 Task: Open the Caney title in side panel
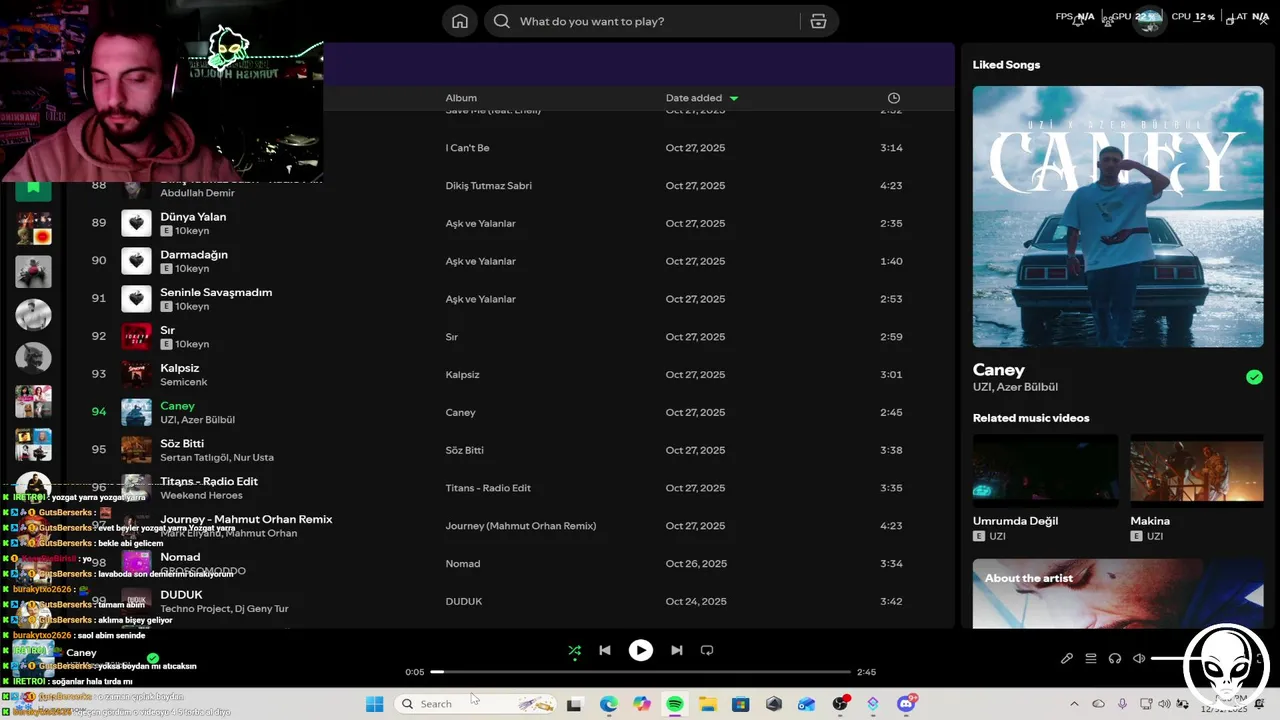pyautogui.click(x=999, y=370)
